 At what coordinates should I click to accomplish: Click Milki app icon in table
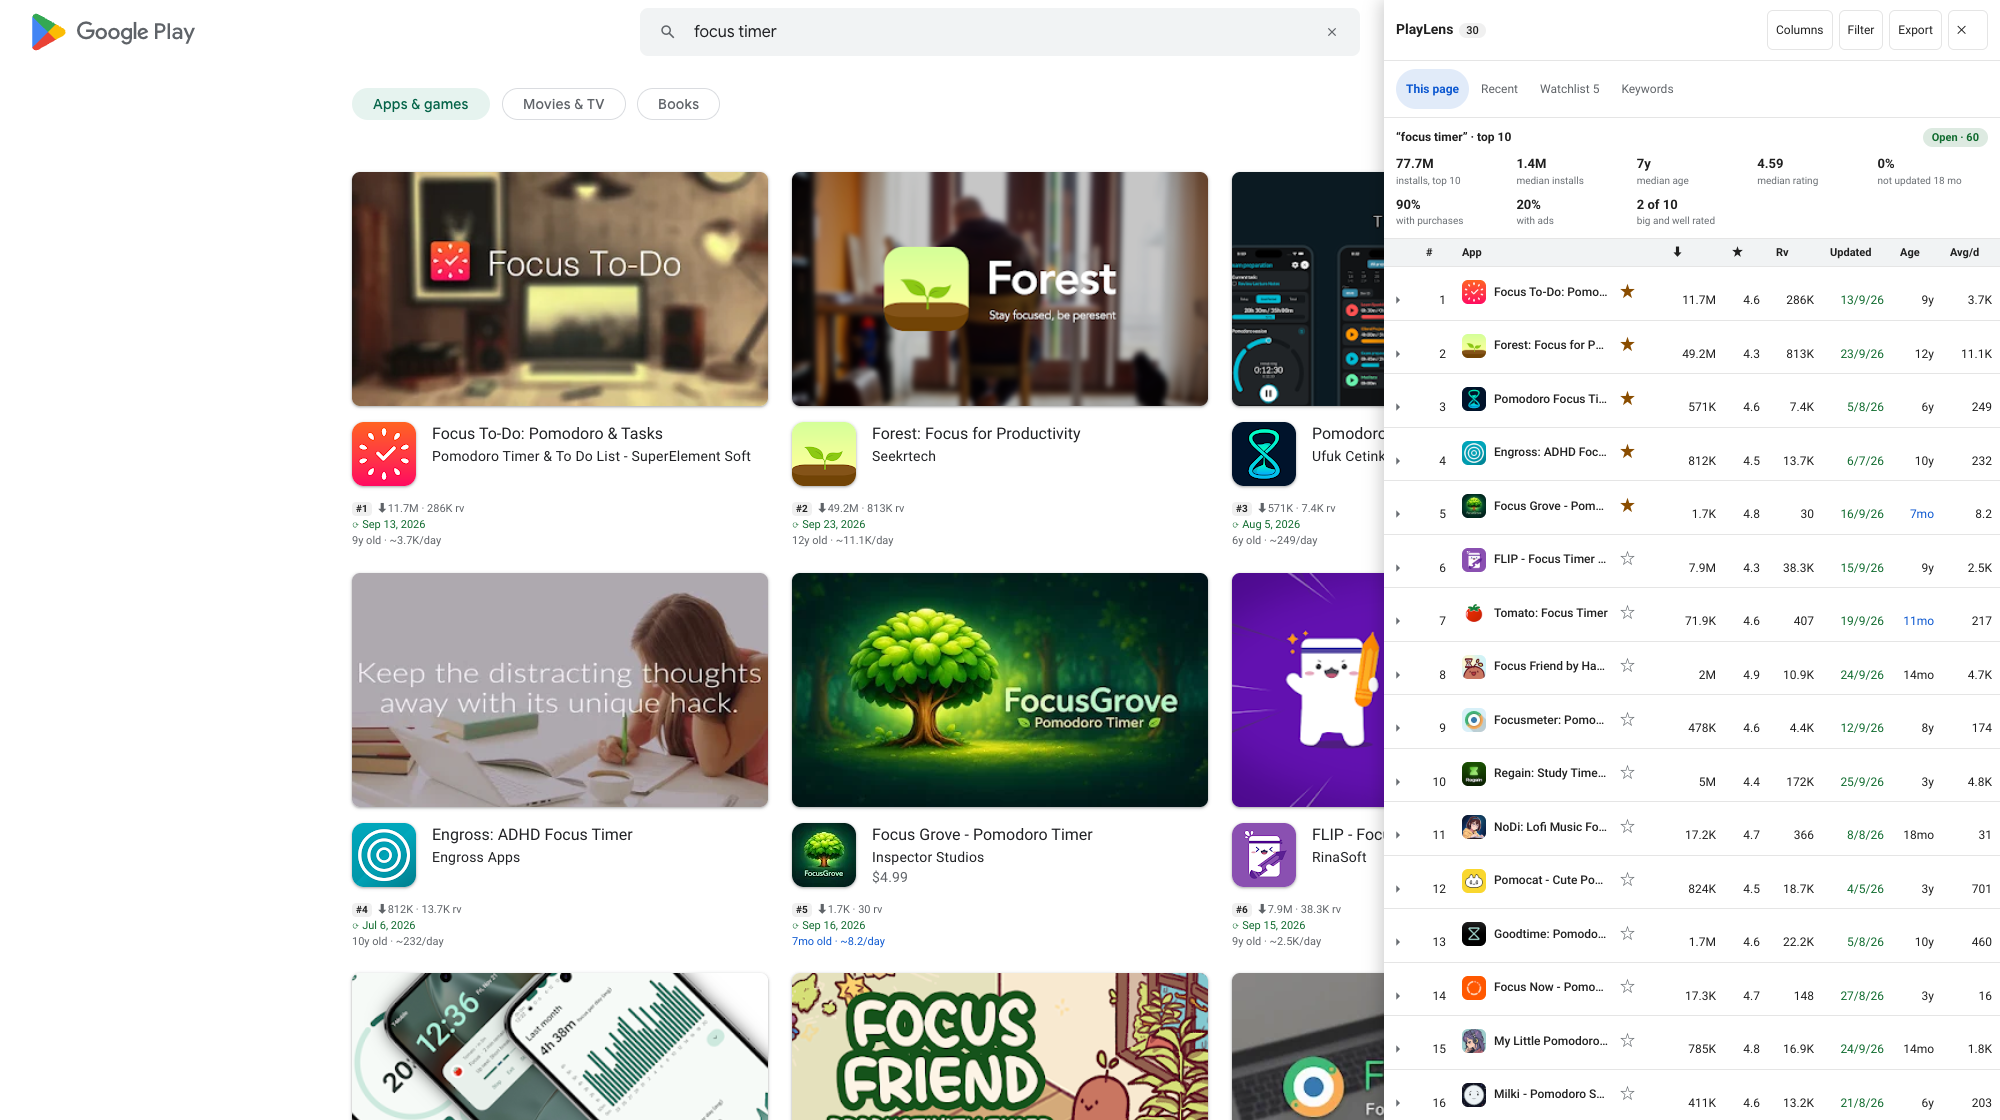point(1474,1094)
